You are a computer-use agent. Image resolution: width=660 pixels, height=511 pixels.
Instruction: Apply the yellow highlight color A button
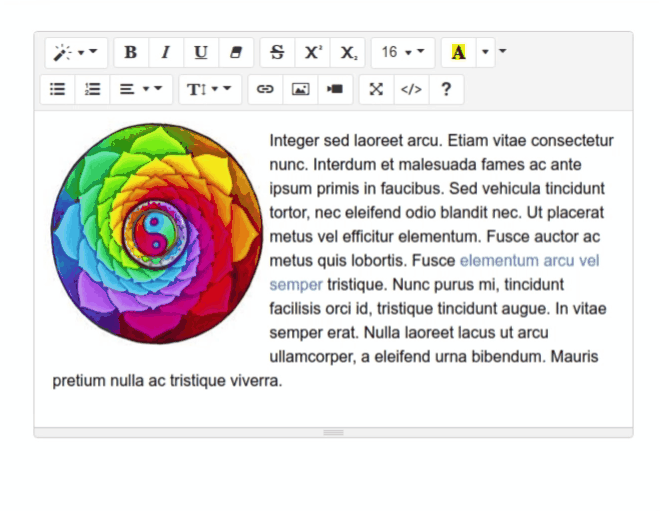(458, 52)
